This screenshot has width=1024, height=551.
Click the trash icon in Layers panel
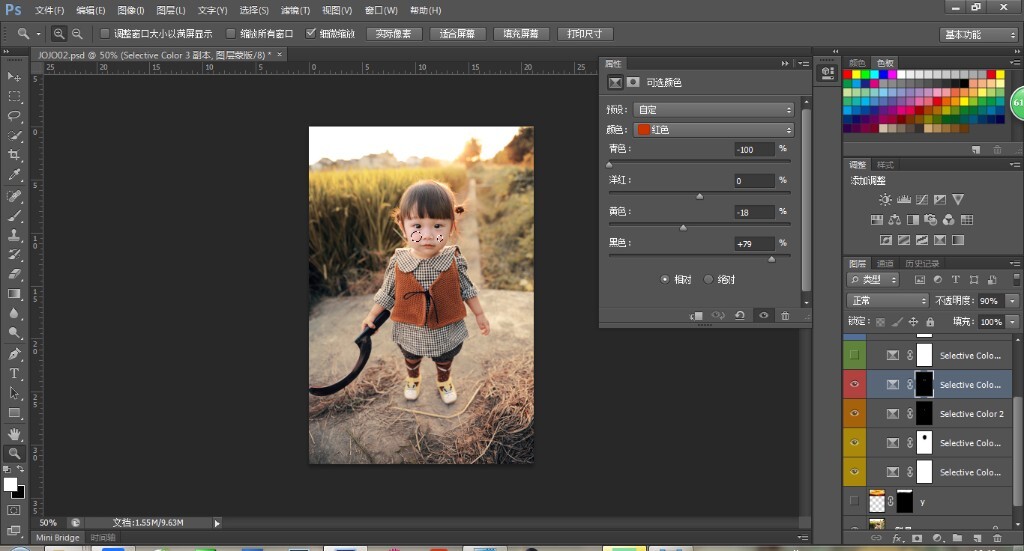(x=997, y=539)
